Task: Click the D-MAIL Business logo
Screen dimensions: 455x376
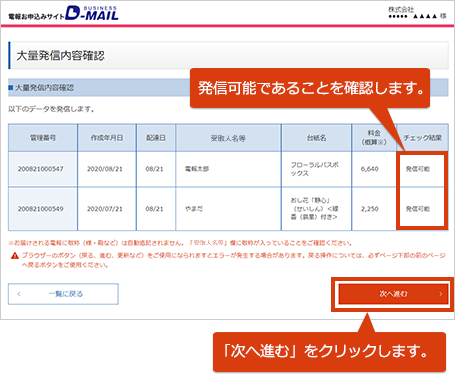Action: coord(92,13)
